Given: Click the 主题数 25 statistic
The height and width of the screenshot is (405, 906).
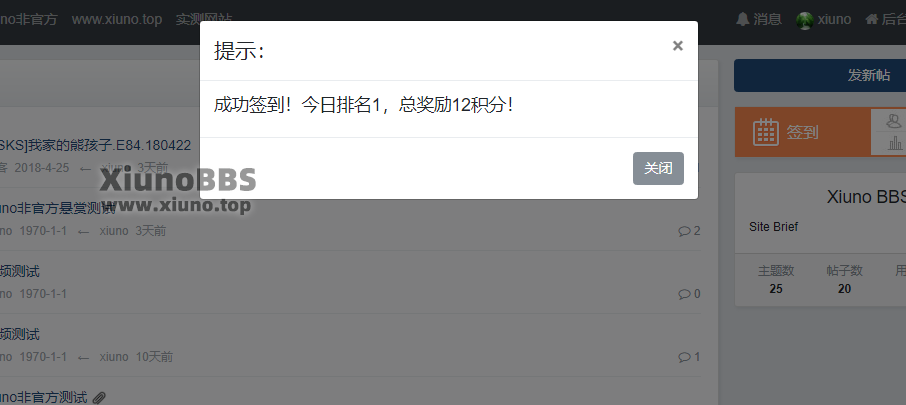Looking at the screenshot, I should [776, 280].
